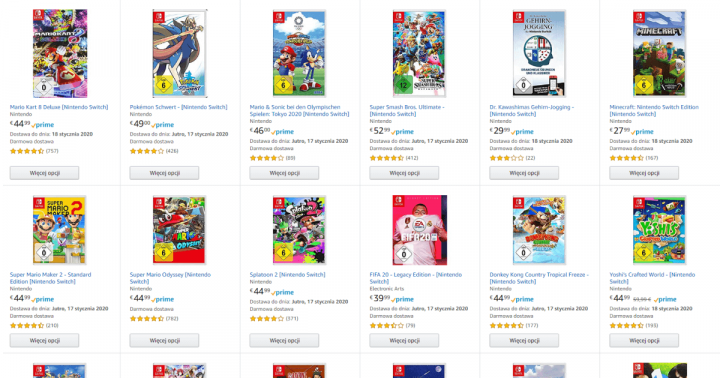Open Dr. Kawashimas Gehirn-Jogging title link
The image size is (720, 378).
tap(532, 110)
